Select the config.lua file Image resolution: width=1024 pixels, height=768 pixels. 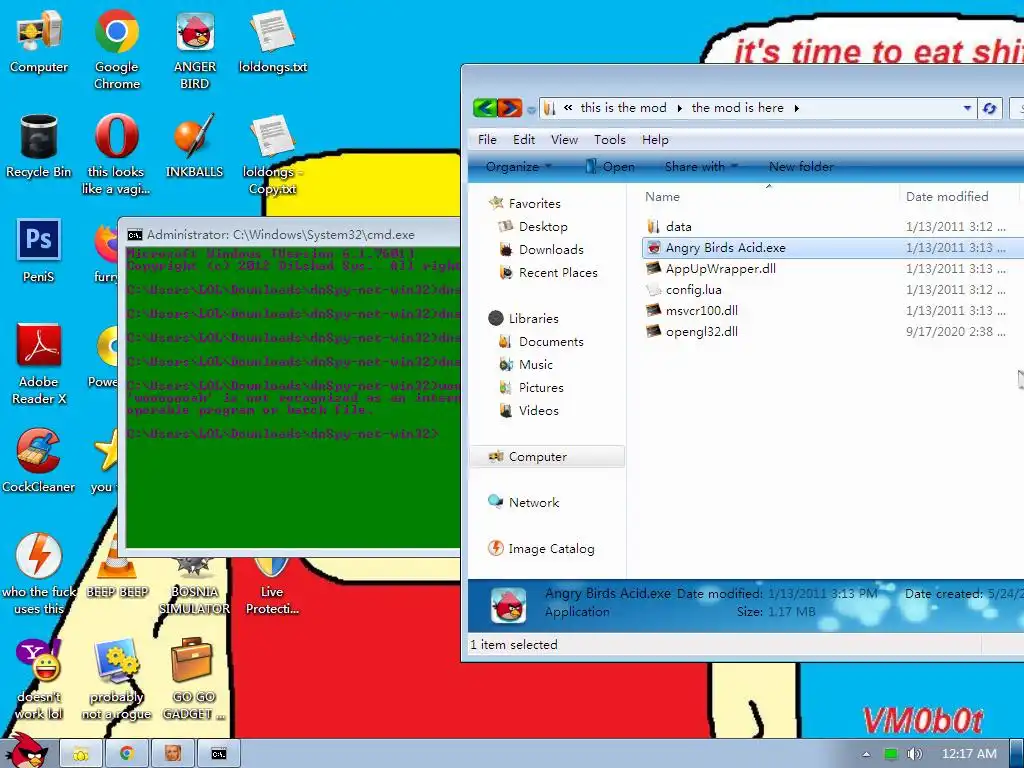pos(684,289)
